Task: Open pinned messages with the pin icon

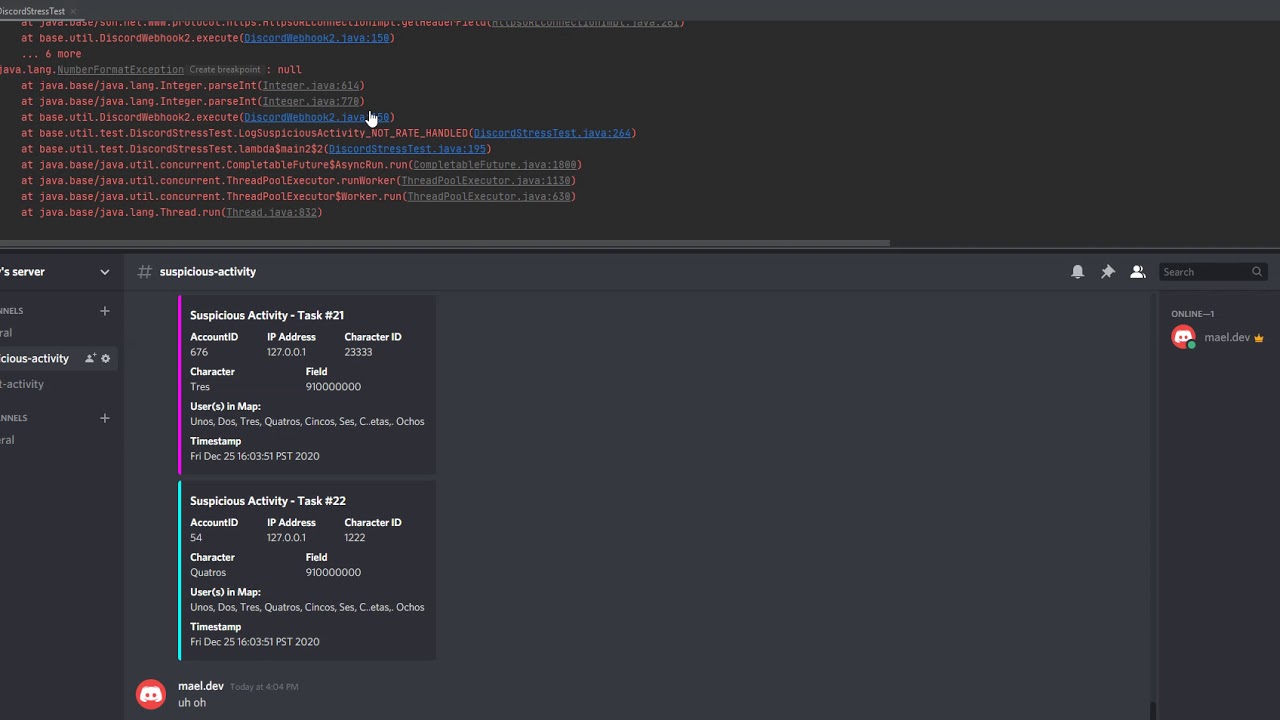Action: (1108, 272)
